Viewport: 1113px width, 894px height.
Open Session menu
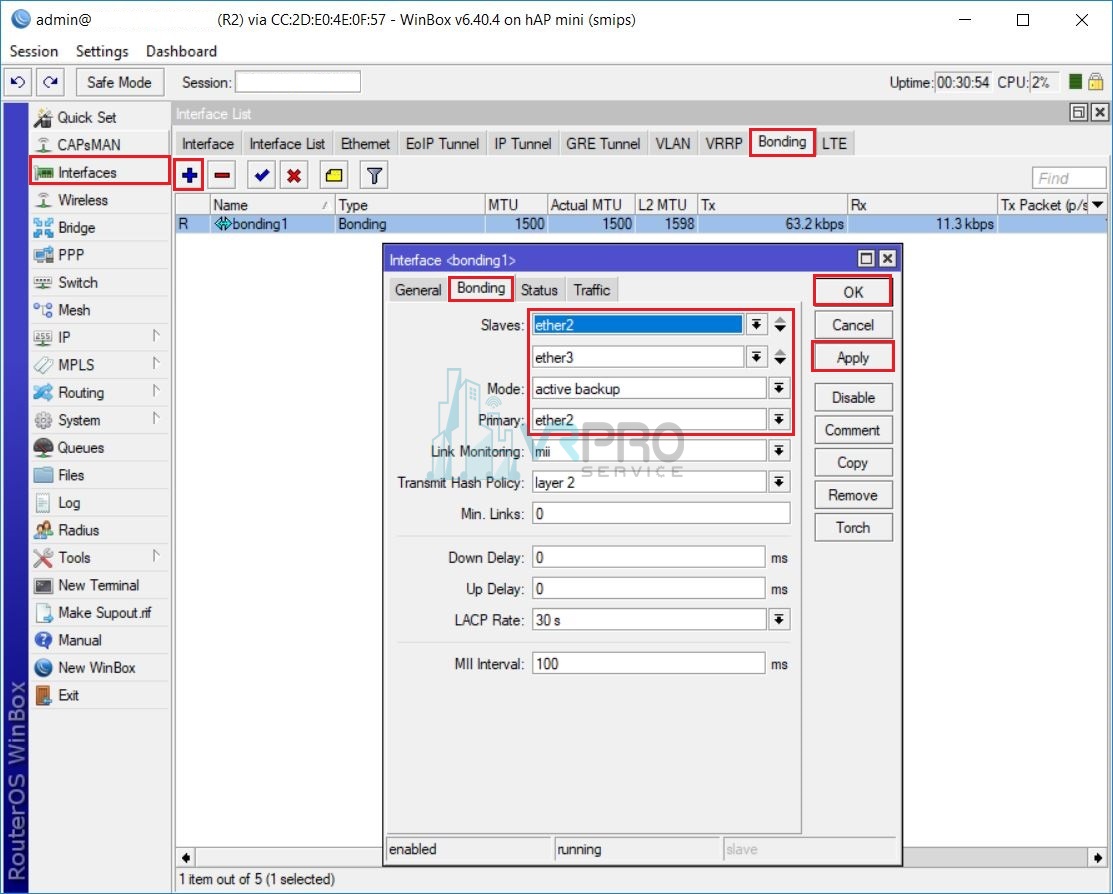tap(33, 51)
